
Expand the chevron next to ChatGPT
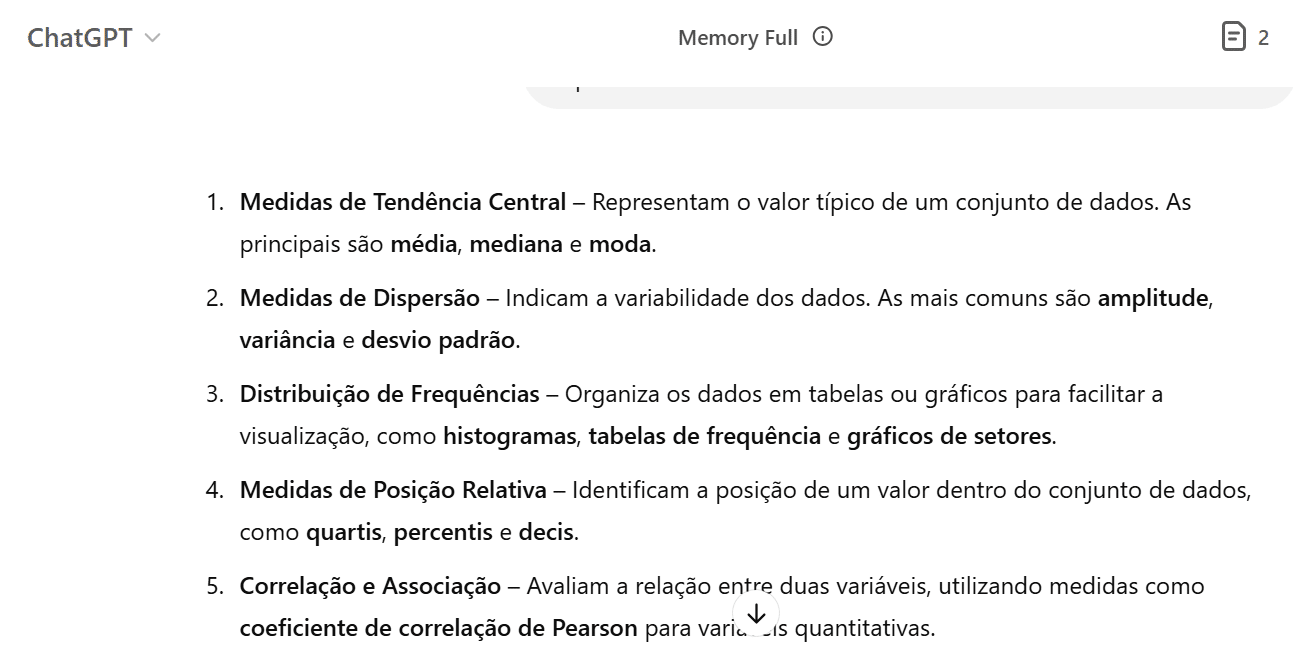tap(150, 38)
